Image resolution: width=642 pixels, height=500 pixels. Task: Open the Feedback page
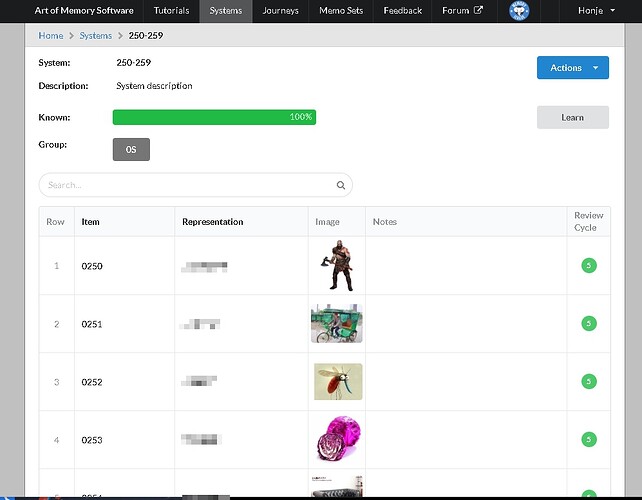[402, 11]
